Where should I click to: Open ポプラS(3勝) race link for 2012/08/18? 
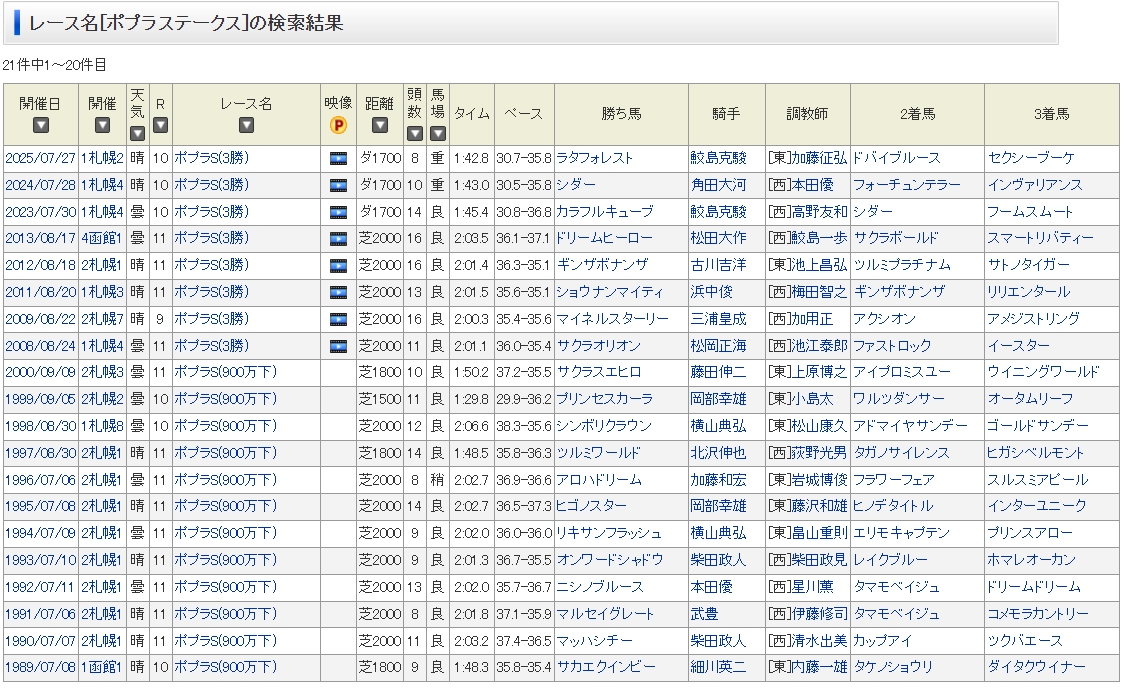212,265
